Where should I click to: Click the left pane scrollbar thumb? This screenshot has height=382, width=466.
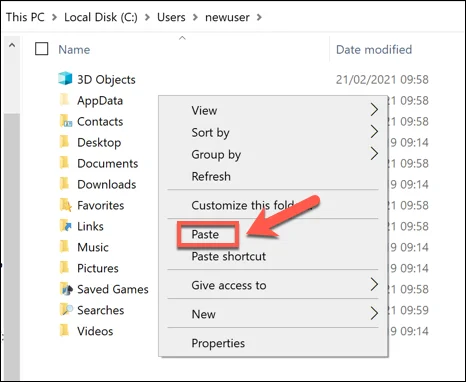tap(13, 247)
